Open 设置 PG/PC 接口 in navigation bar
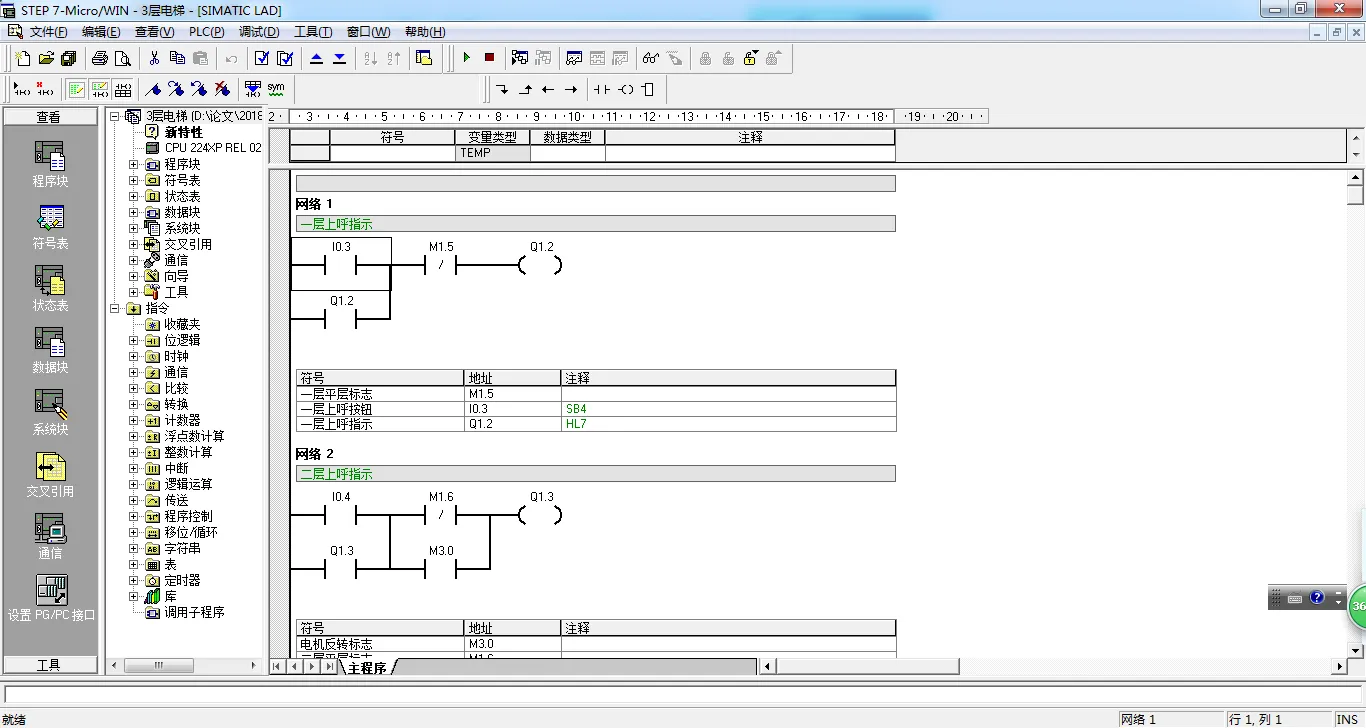1366x728 pixels. click(x=50, y=598)
